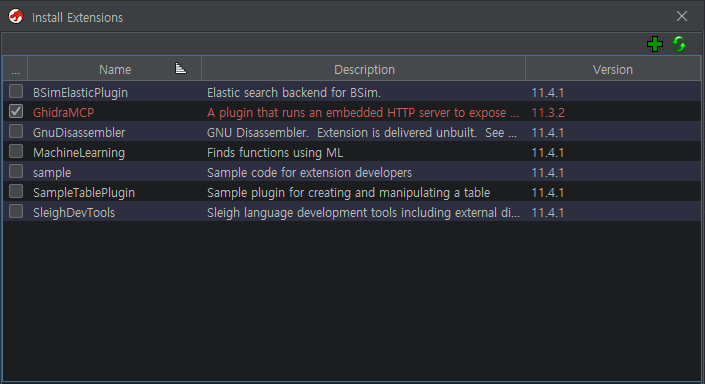This screenshot has height=384, width=705.
Task: Click 'Elastic search backend for BSim.' description
Action: tap(294, 92)
